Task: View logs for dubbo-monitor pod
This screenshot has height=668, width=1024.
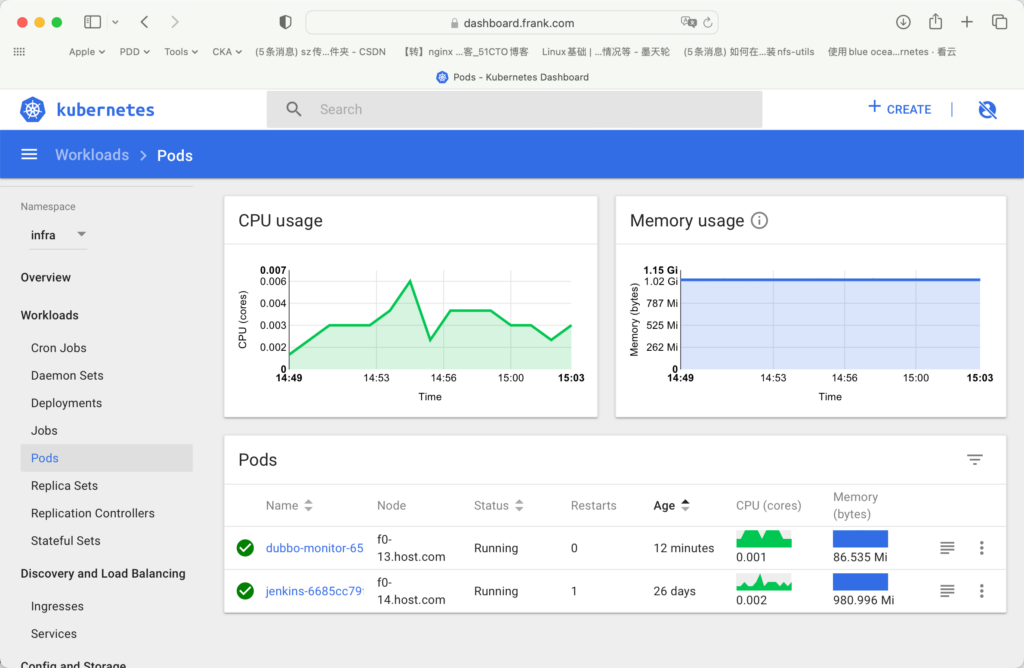Action: pos(947,548)
